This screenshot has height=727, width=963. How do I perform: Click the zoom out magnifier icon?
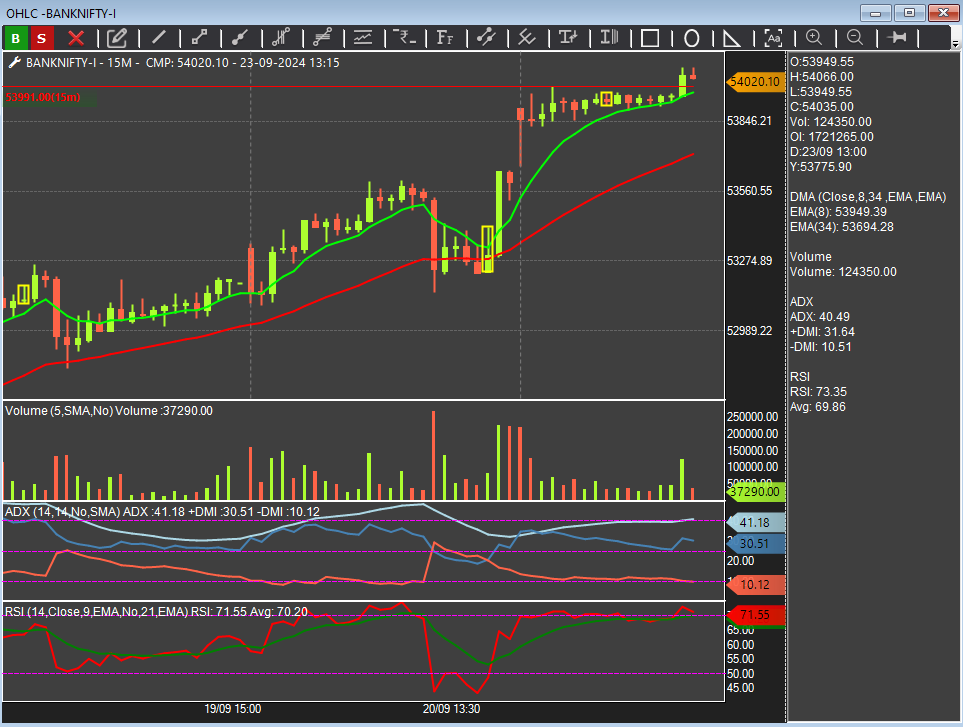click(x=855, y=38)
